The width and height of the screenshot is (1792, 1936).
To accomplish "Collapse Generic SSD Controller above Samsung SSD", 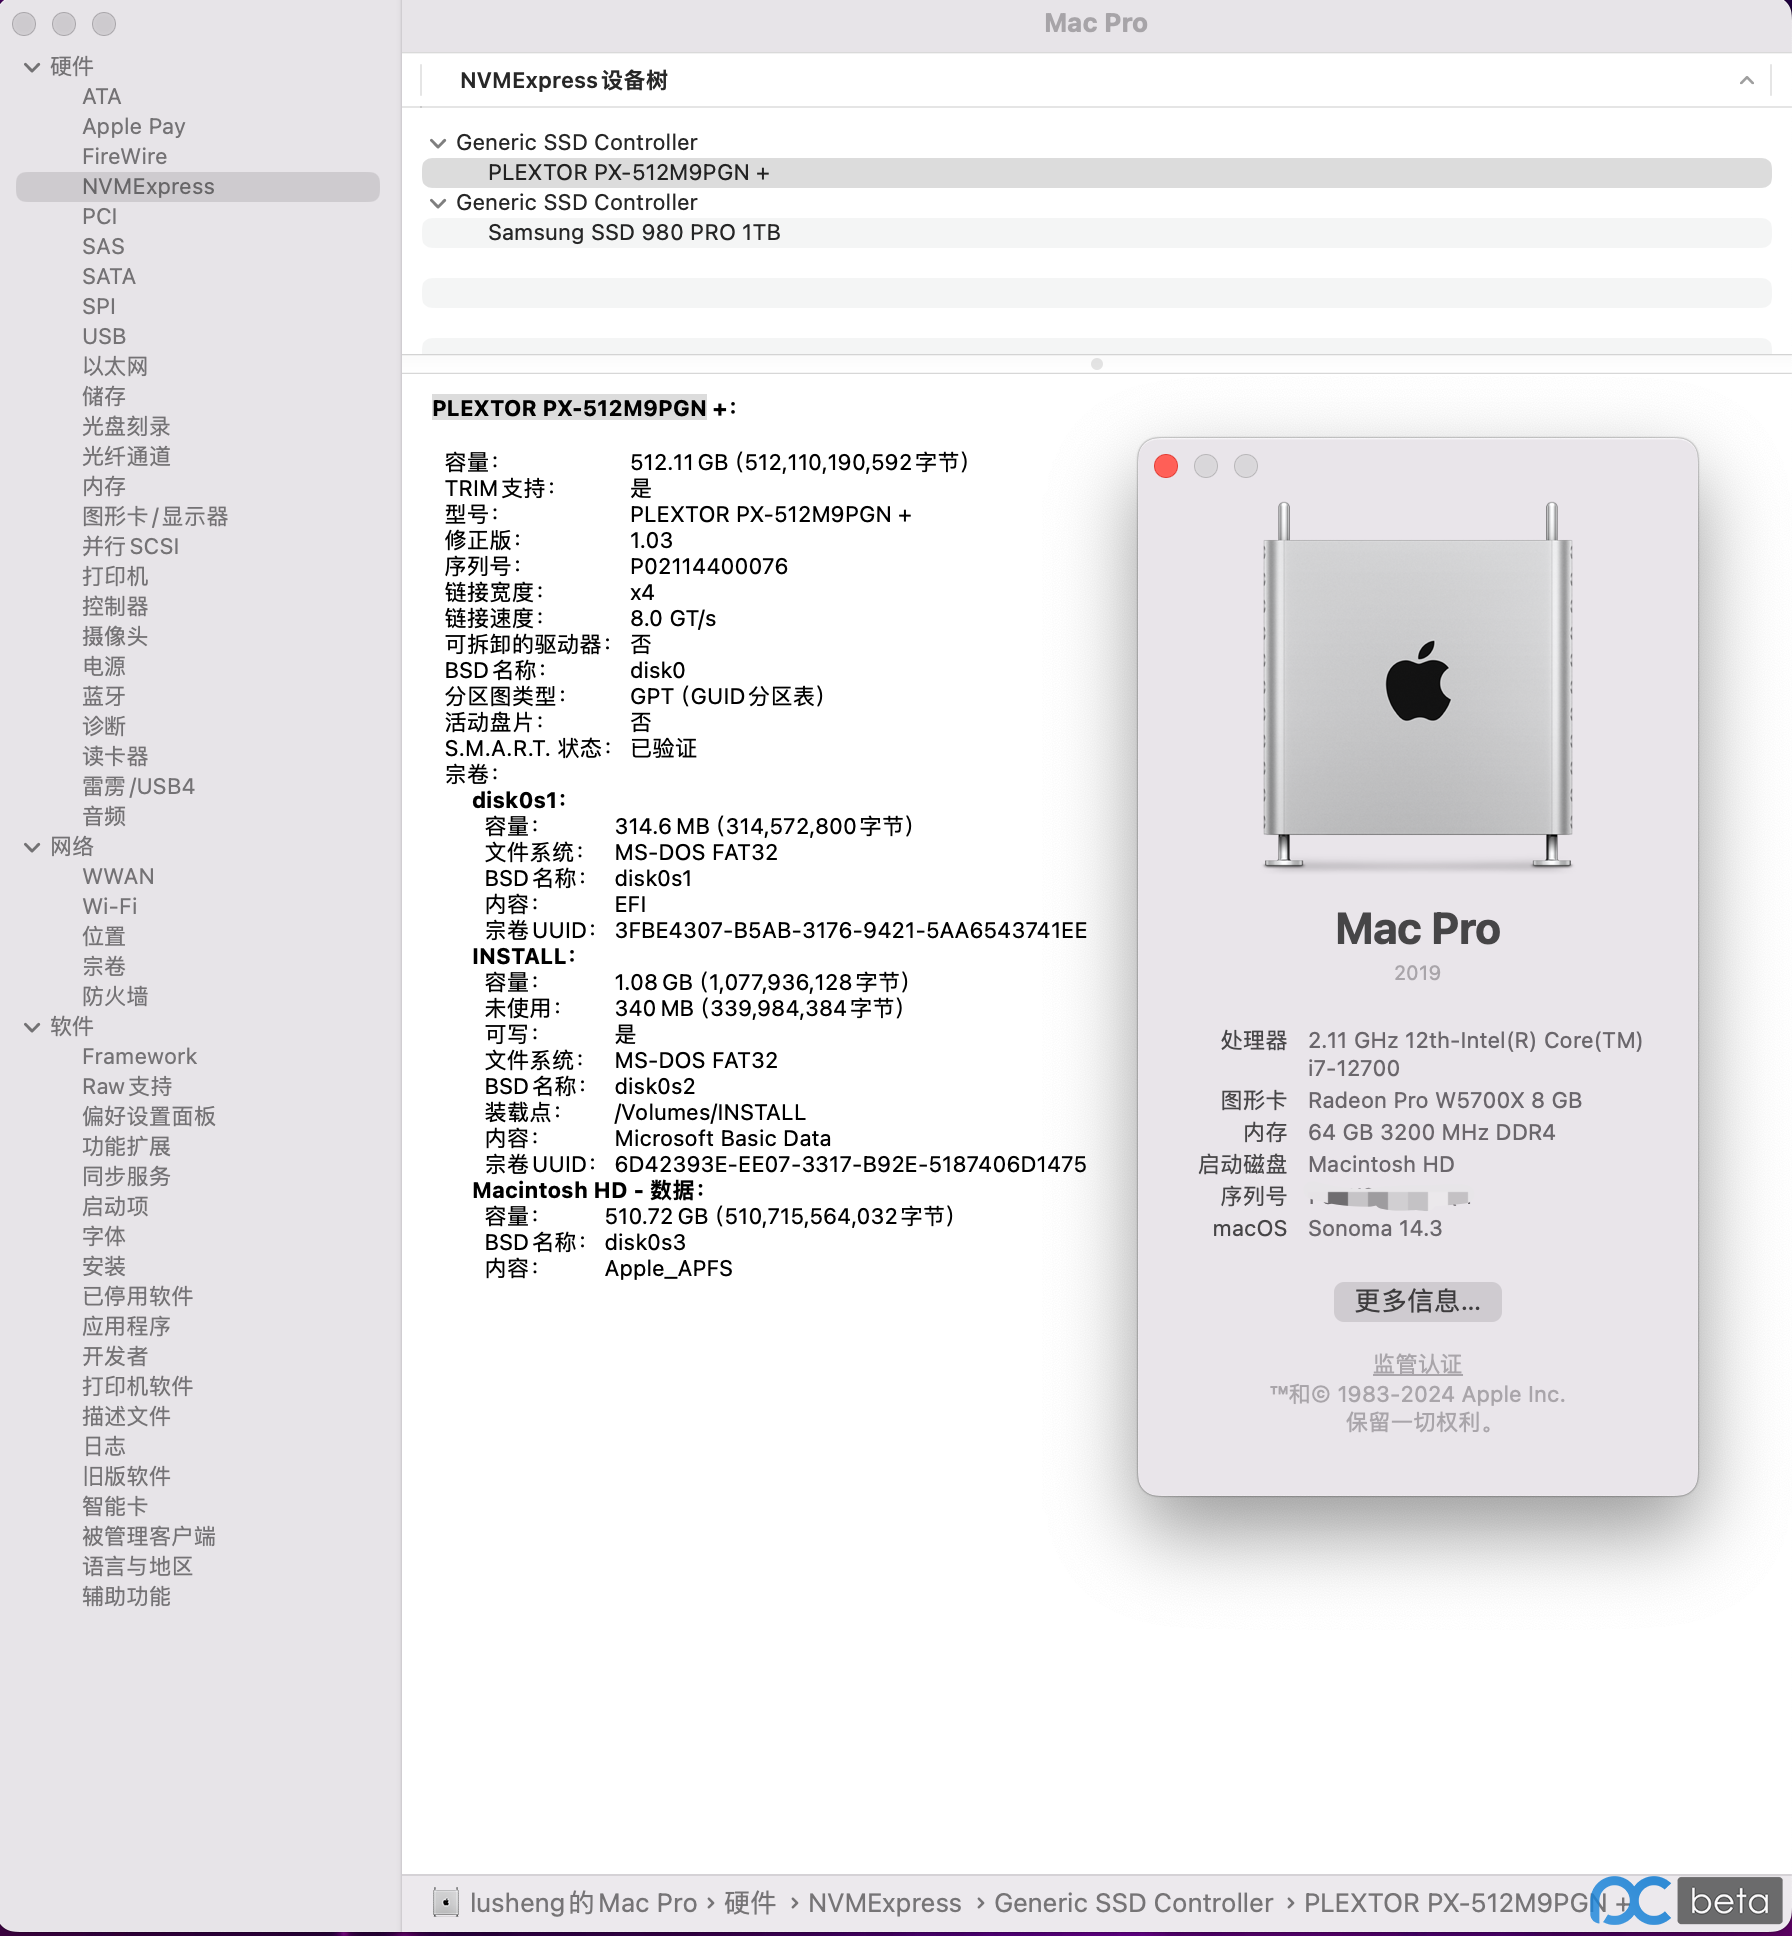I will point(438,203).
